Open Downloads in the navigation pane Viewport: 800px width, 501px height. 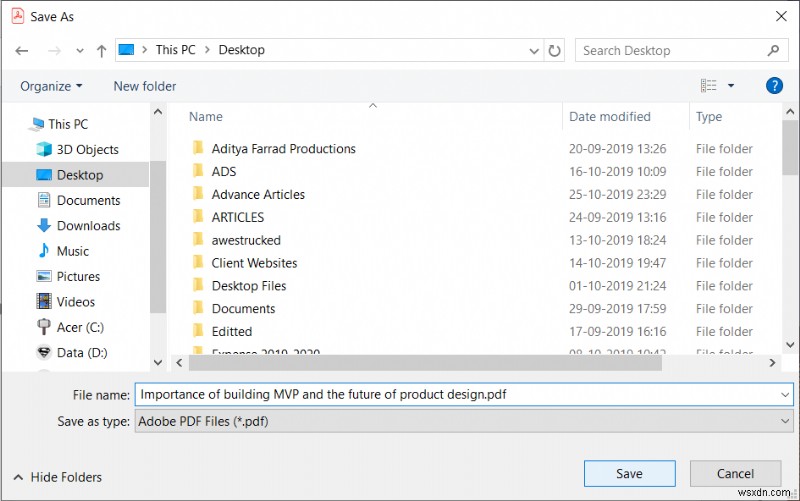tap(79, 226)
